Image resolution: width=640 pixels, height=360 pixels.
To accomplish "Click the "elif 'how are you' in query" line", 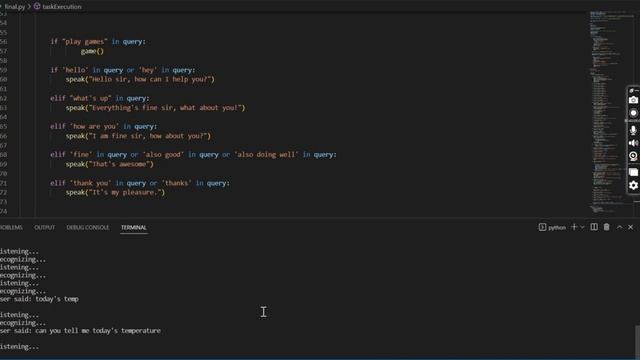I will [103, 127].
